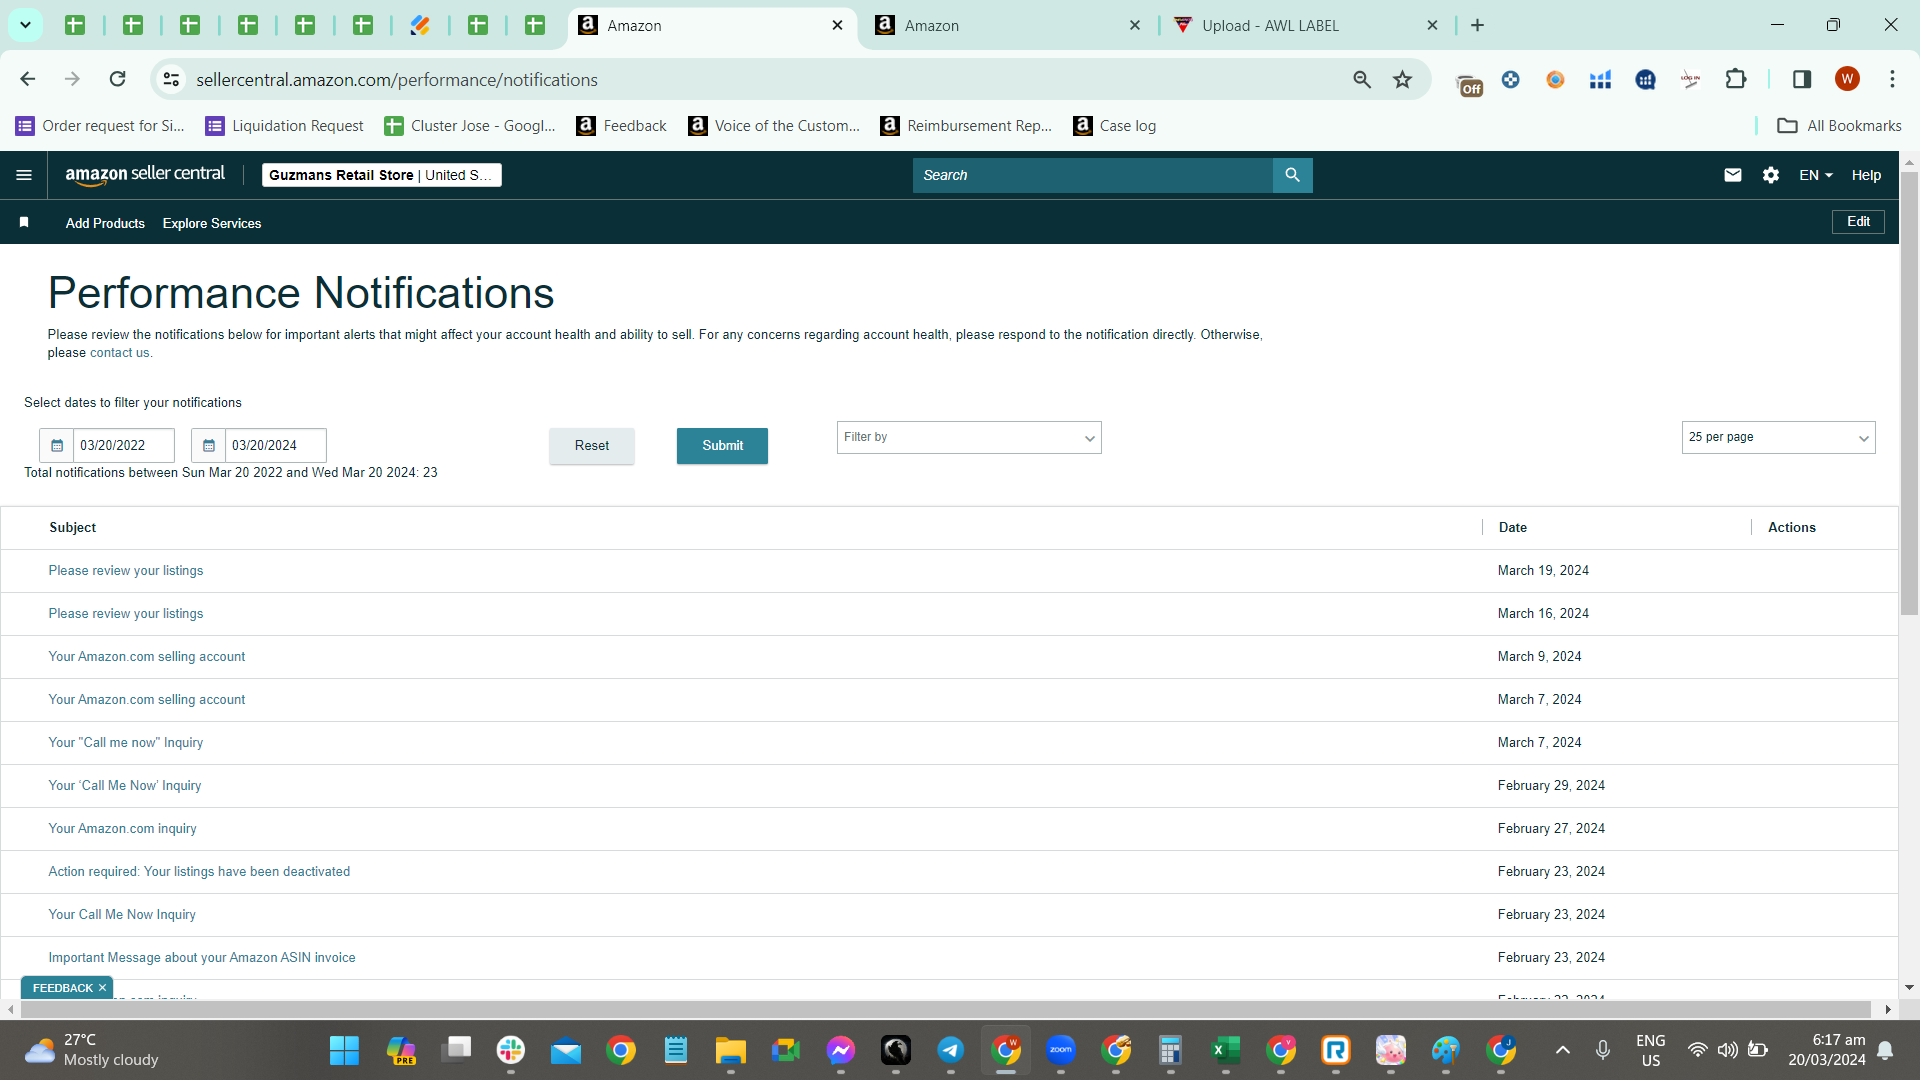The height and width of the screenshot is (1080, 1920).
Task: Click the Reset button
Action: point(591,446)
